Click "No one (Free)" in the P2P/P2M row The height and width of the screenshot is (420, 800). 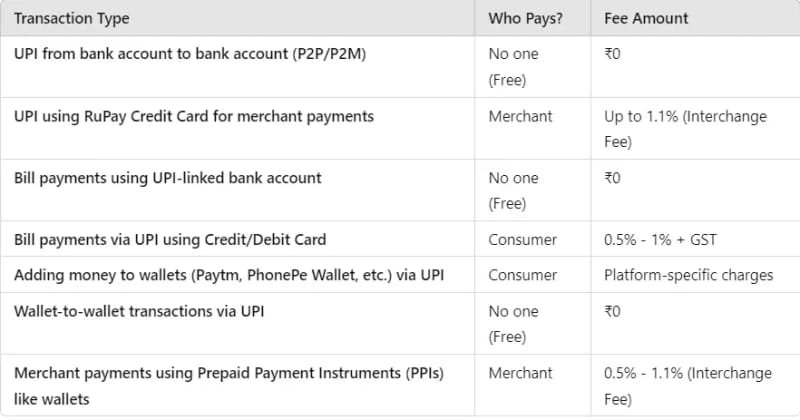pos(515,68)
